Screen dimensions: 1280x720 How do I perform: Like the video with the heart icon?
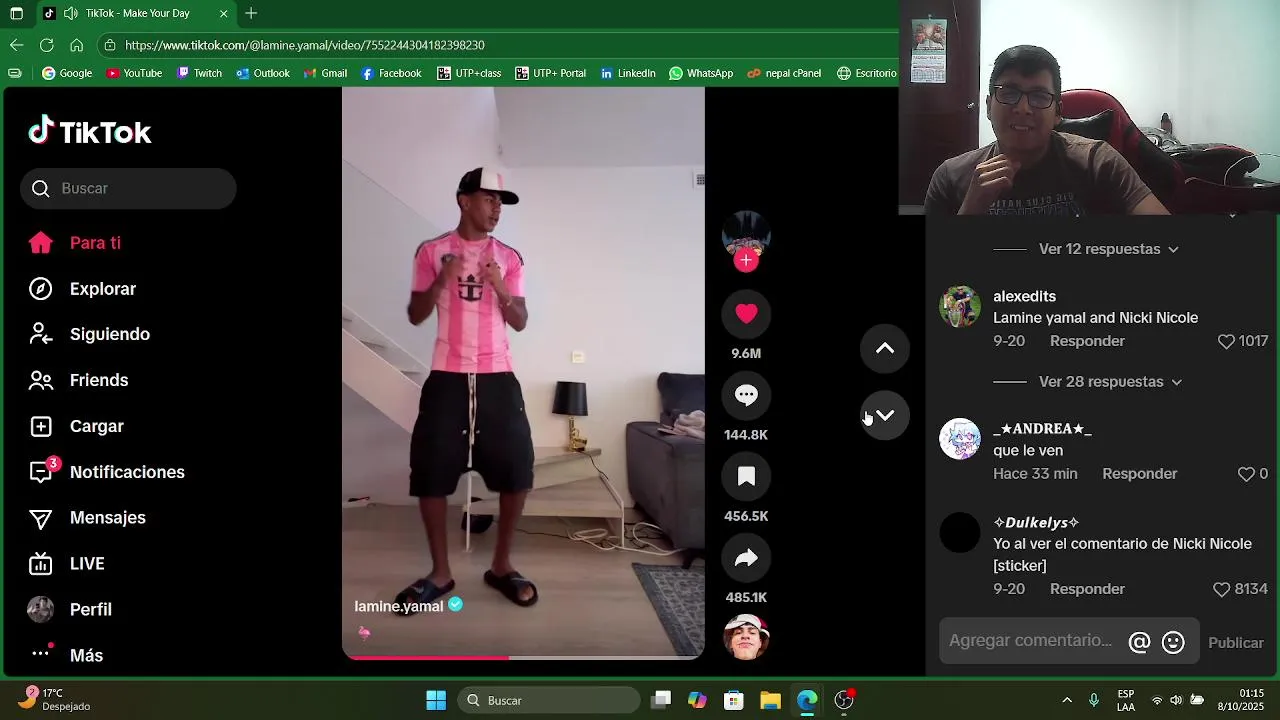746,314
